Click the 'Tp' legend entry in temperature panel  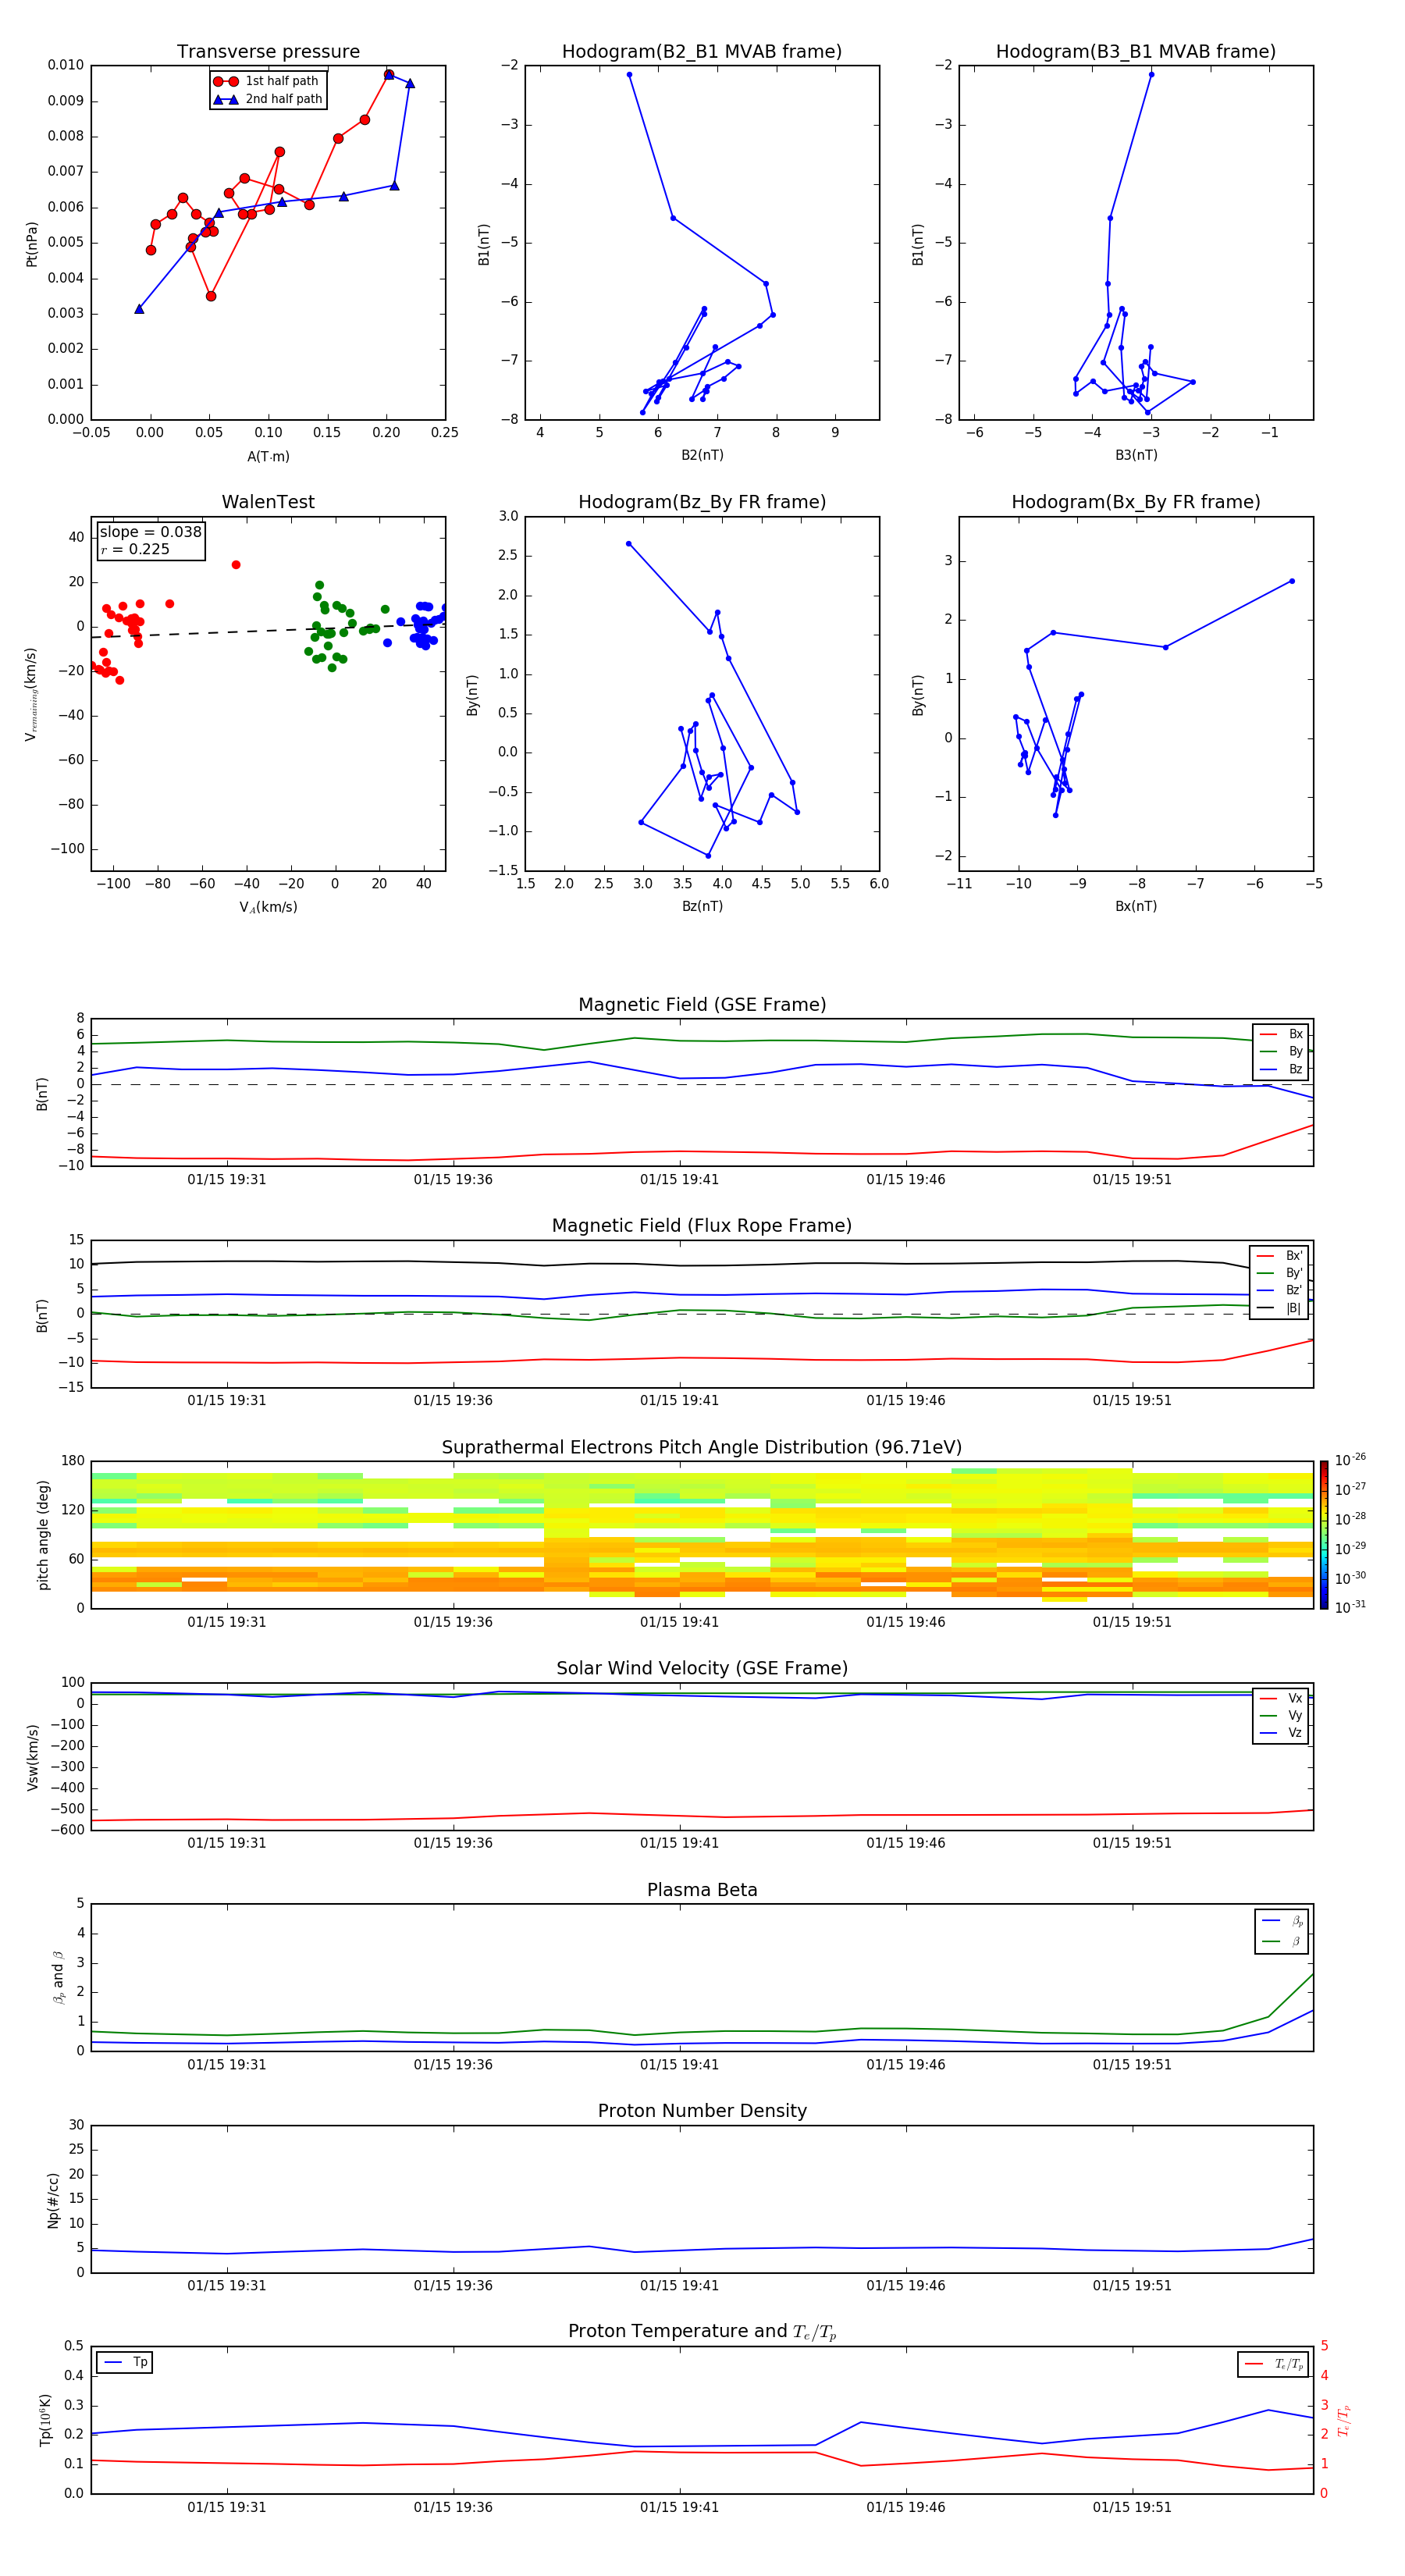(125, 2362)
